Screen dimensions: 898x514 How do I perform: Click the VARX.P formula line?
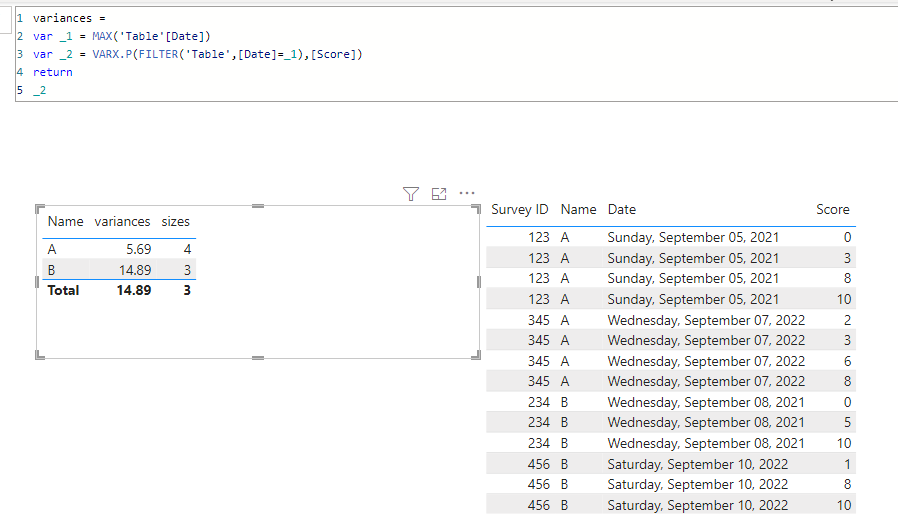point(198,54)
